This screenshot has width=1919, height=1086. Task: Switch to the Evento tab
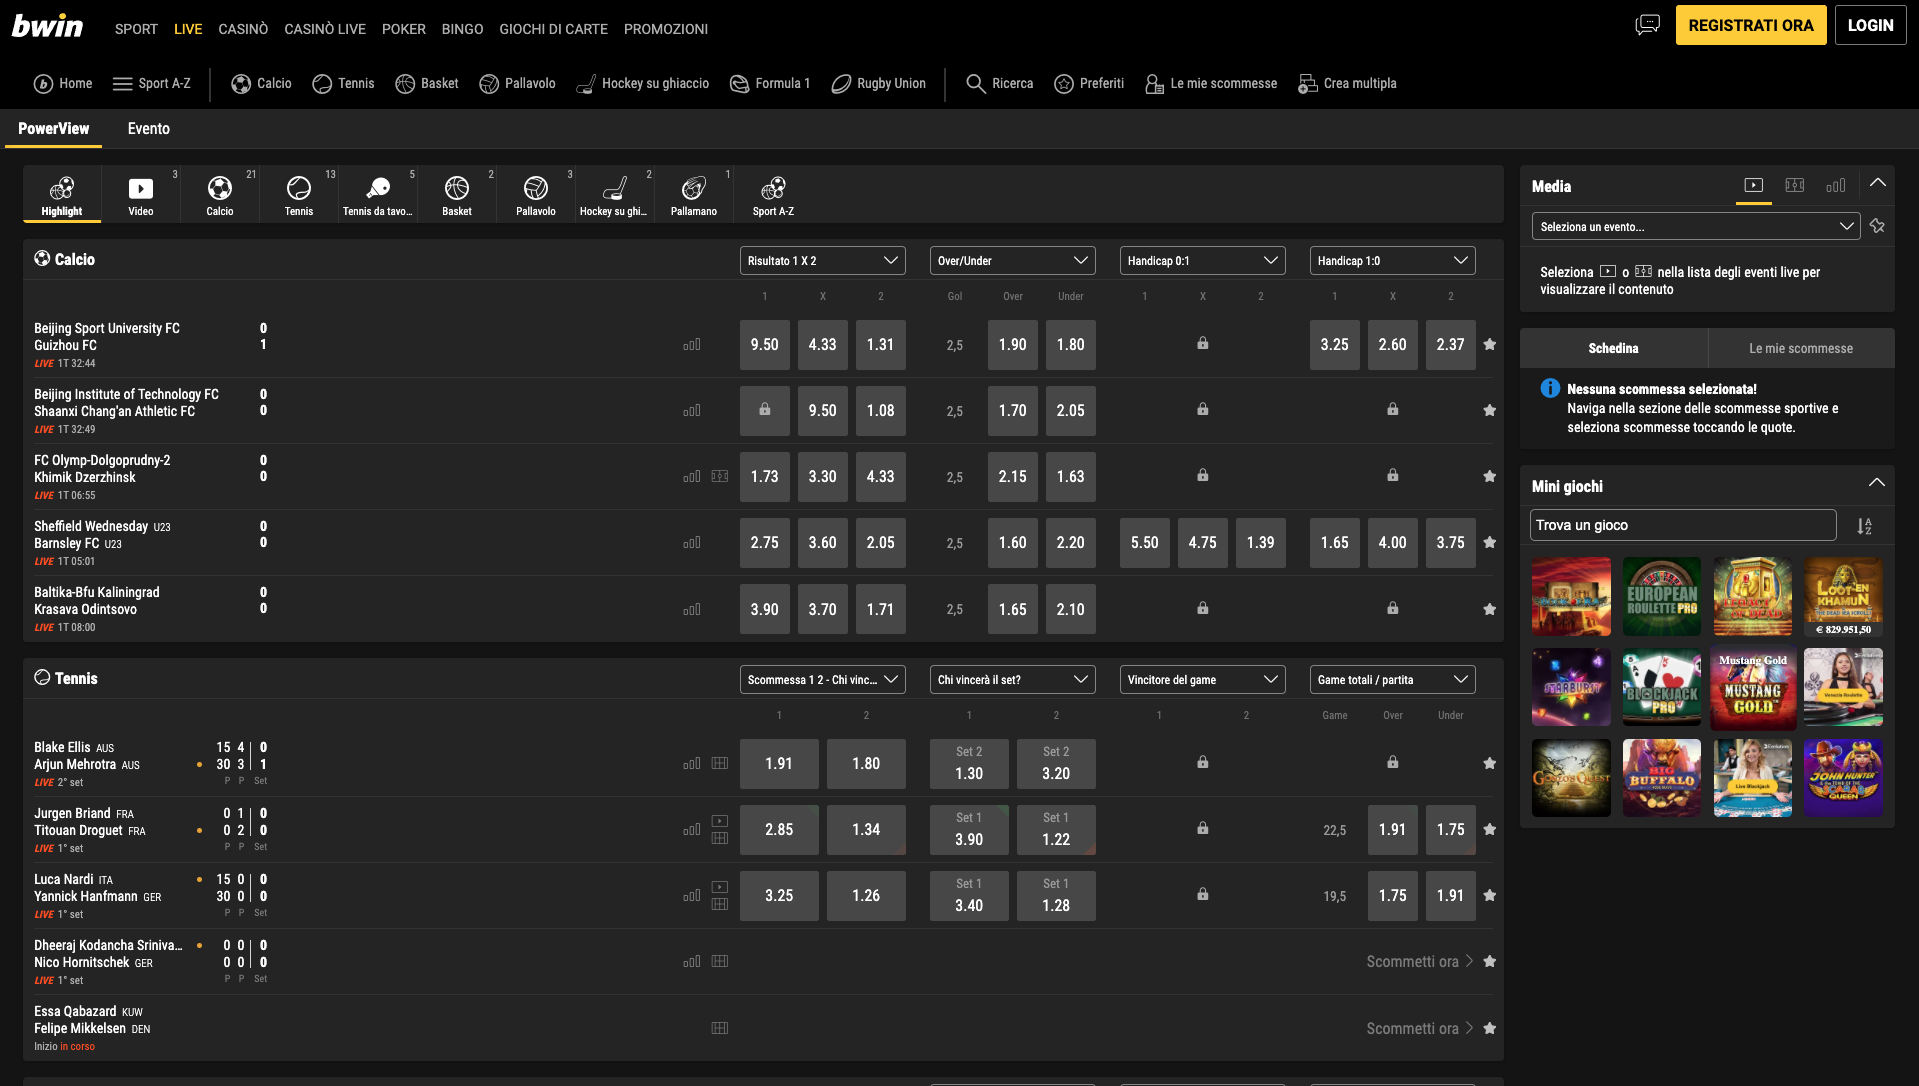coord(148,129)
